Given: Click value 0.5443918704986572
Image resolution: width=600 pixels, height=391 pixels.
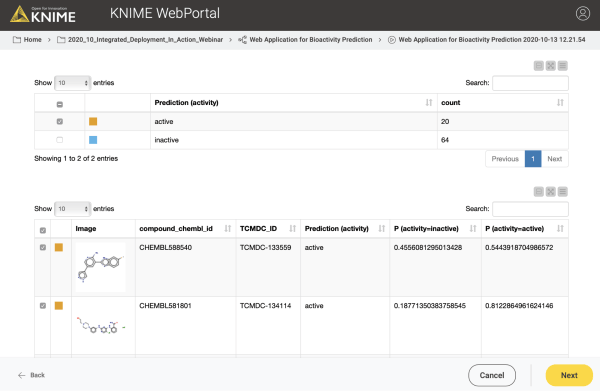Looking at the screenshot, I should (519, 248).
